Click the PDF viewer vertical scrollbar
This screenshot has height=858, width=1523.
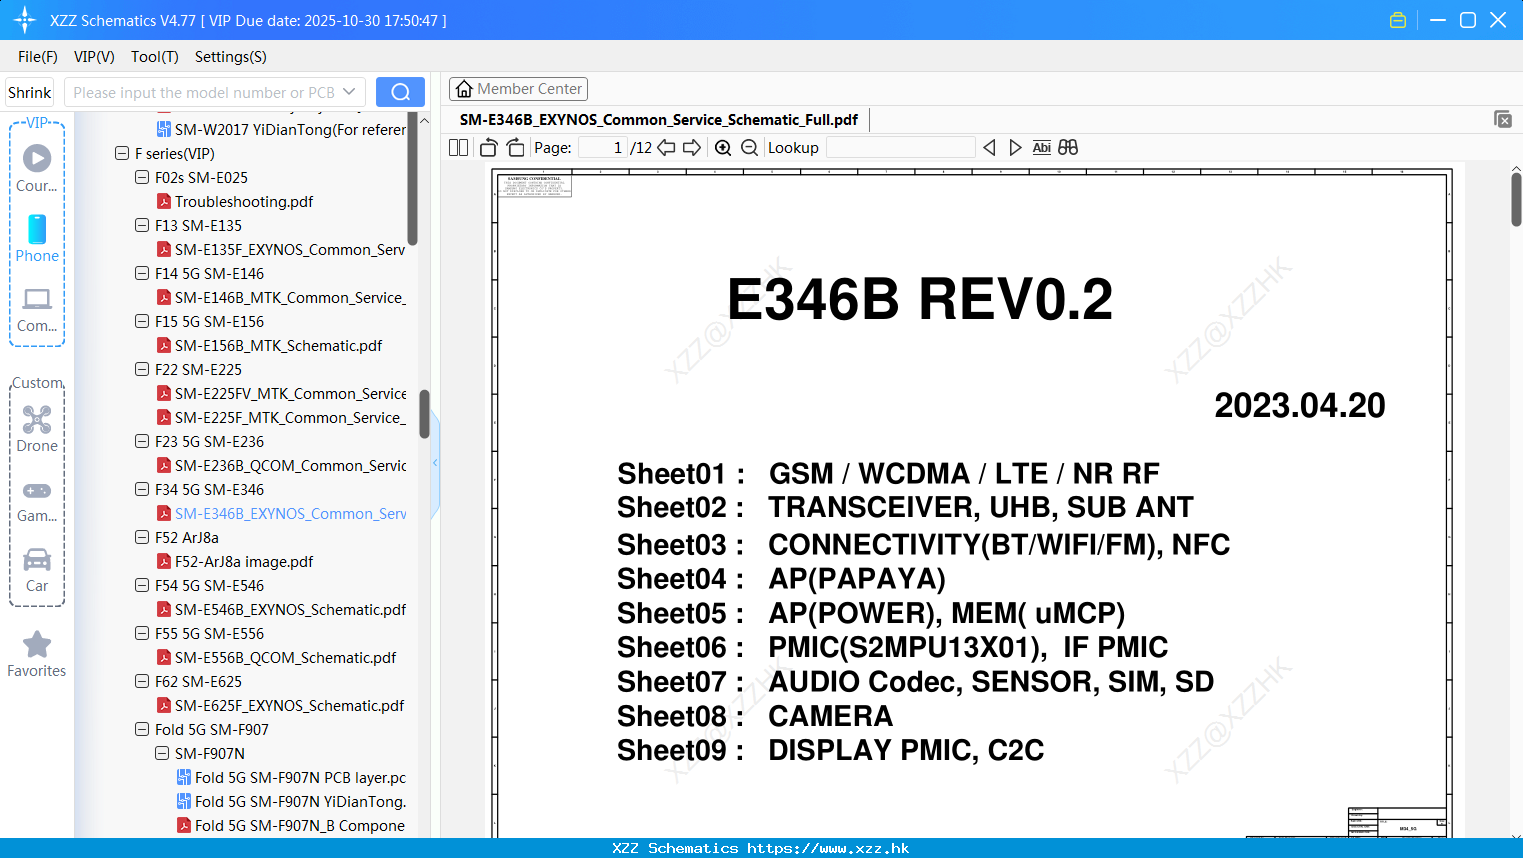1516,200
